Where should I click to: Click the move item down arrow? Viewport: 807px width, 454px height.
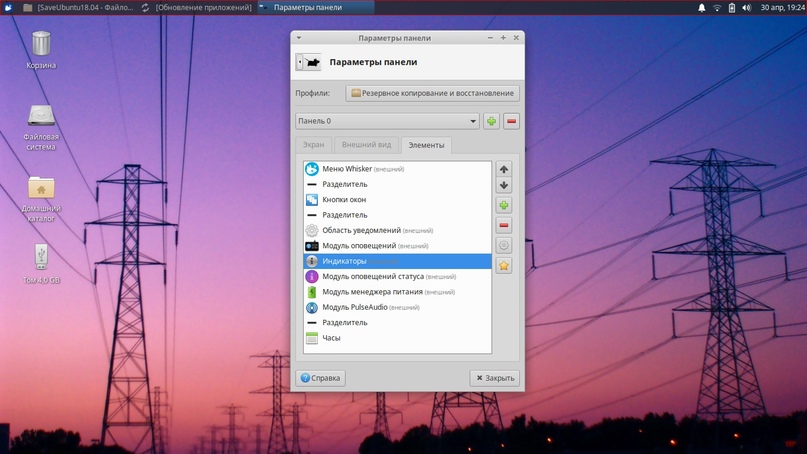tap(504, 186)
